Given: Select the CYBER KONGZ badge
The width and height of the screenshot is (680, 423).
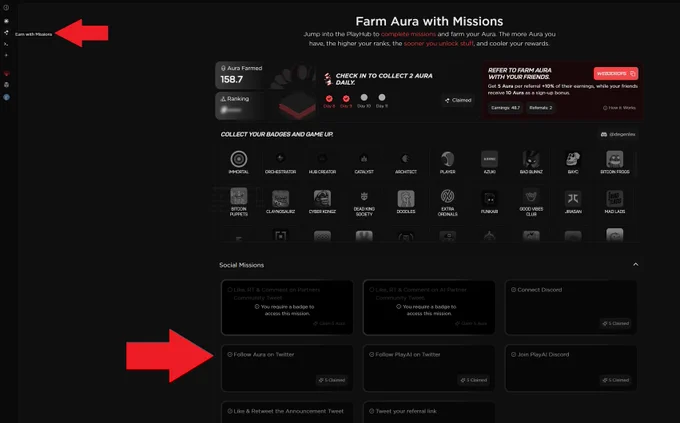Looking at the screenshot, I should 322,202.
